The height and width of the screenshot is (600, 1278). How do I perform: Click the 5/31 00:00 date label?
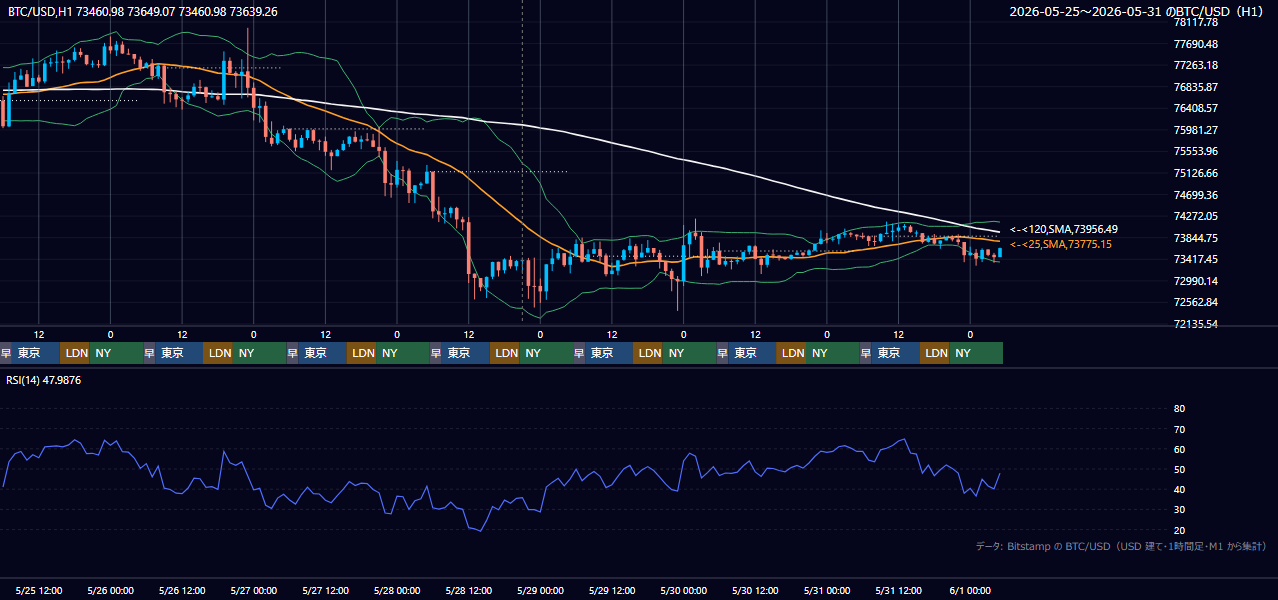[x=827, y=590]
